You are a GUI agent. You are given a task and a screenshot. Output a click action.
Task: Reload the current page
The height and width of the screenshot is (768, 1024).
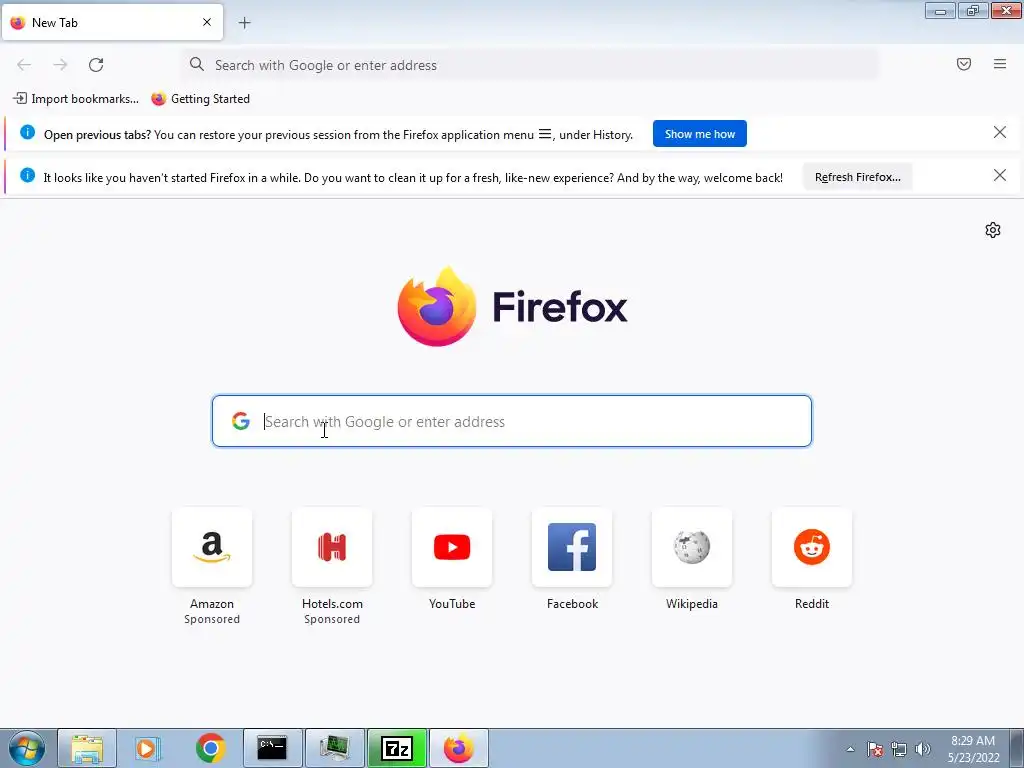96,65
